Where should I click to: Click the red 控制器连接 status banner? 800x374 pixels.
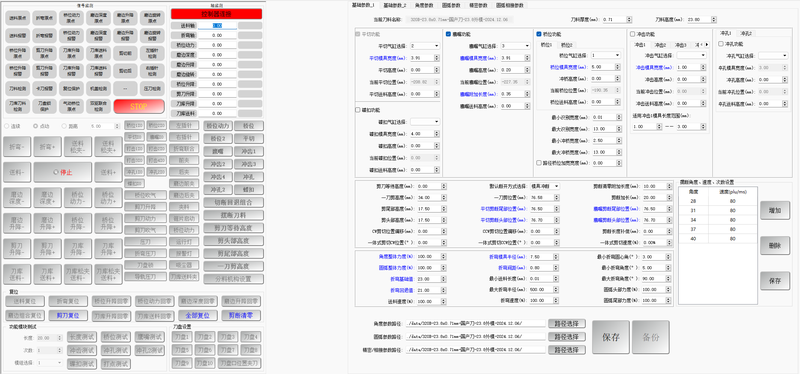click(216, 14)
